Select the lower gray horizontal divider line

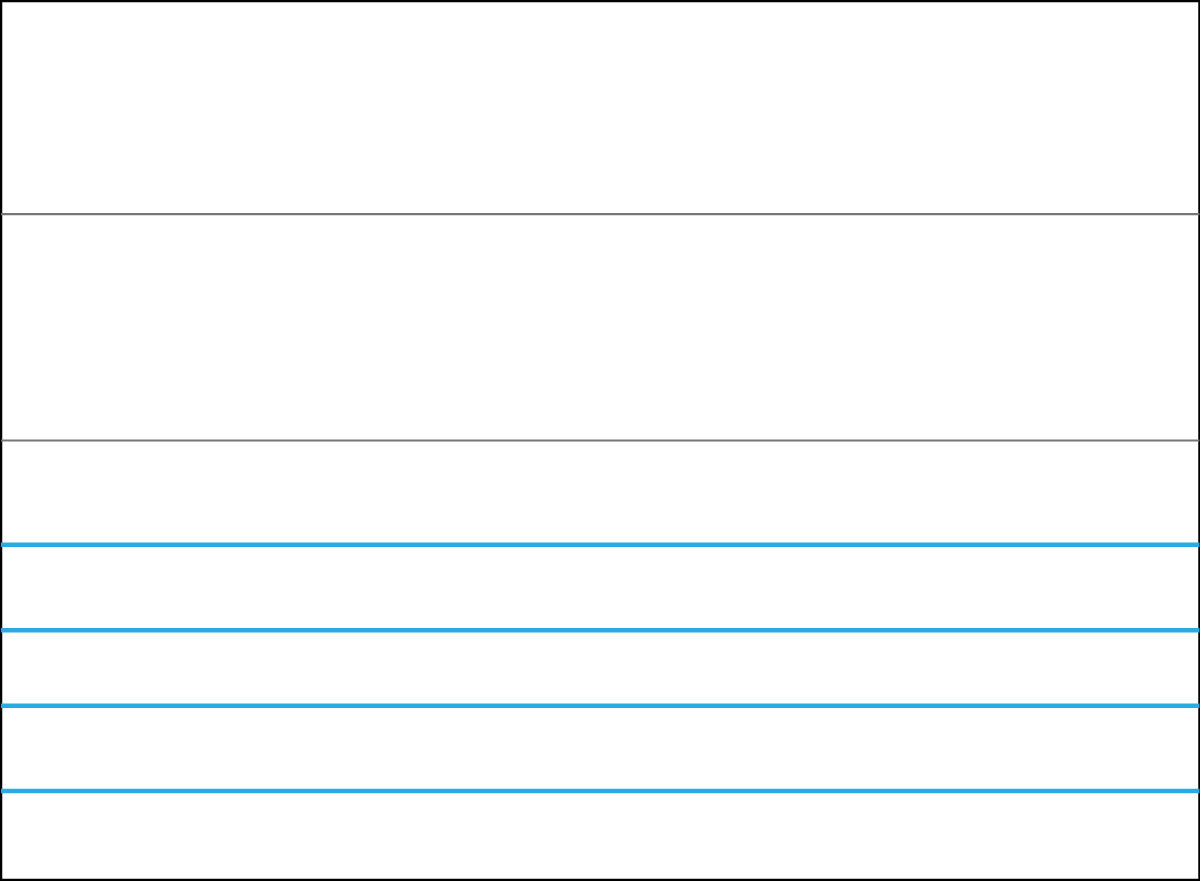pyautogui.click(x=600, y=440)
